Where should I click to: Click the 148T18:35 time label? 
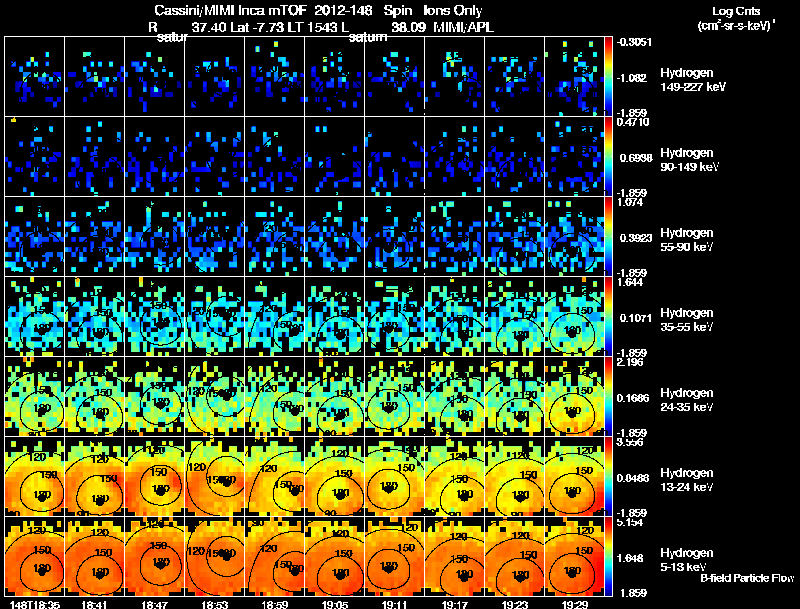(35, 604)
